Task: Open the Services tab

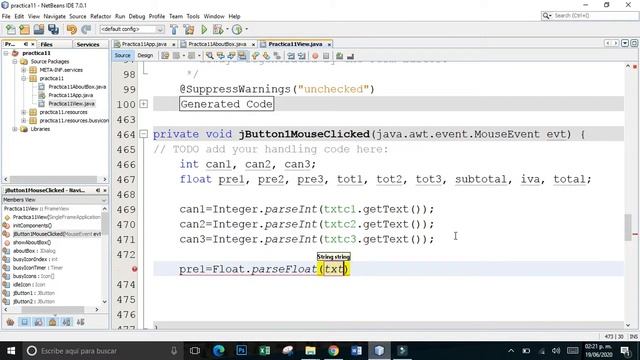Action: pyautogui.click(x=88, y=44)
